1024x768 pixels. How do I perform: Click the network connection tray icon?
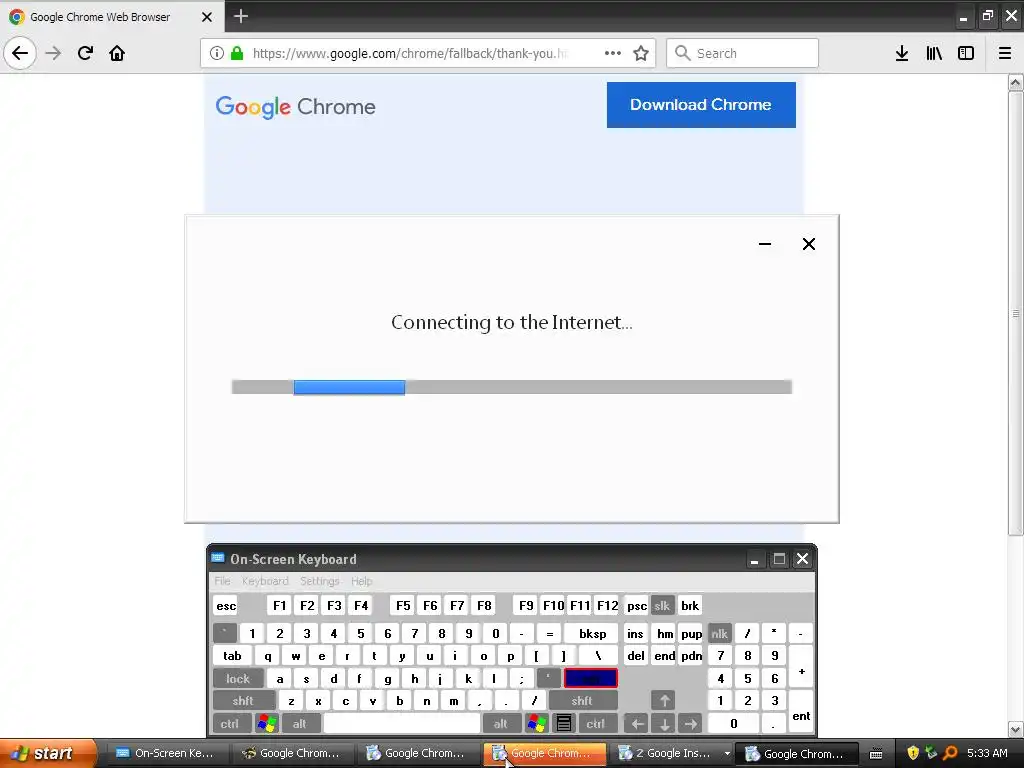931,754
